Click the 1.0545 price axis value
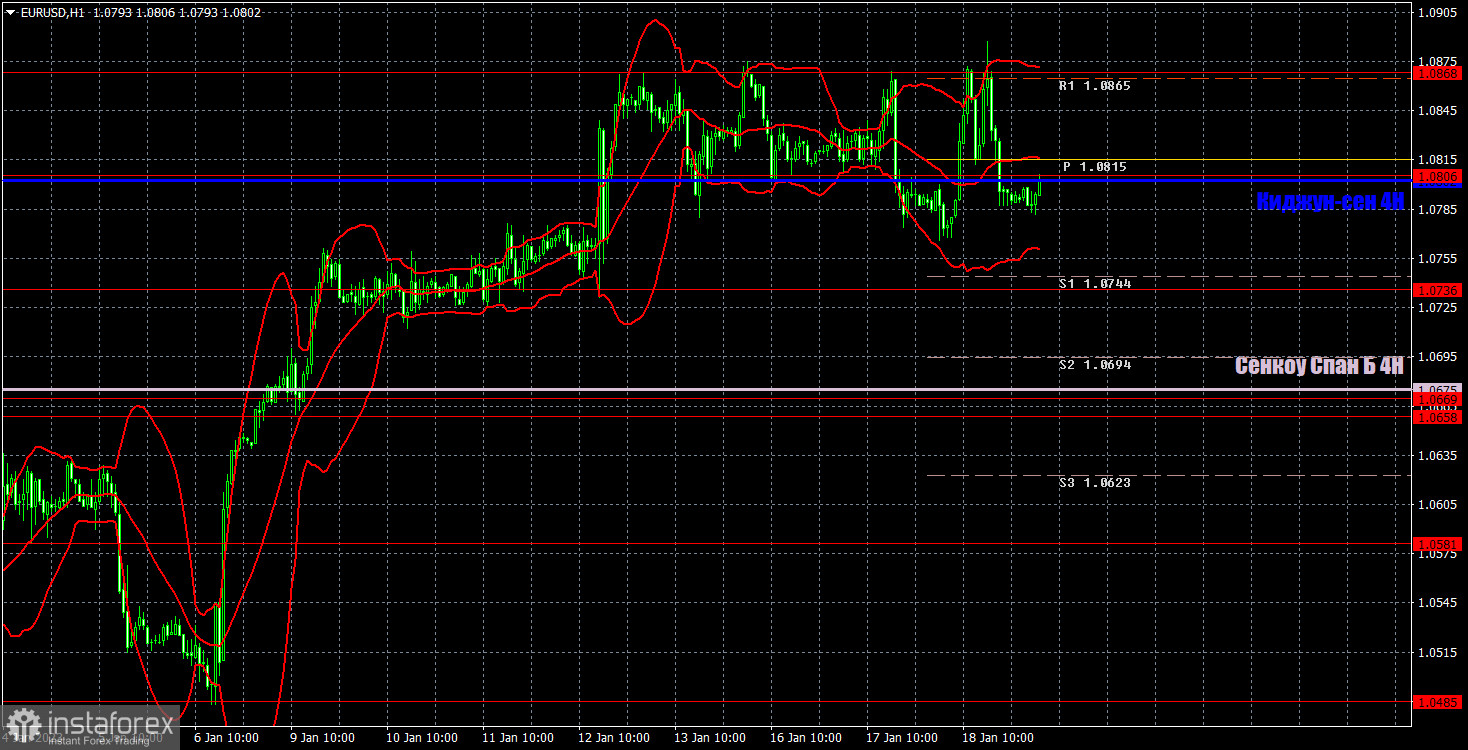1468x750 pixels. pos(1438,603)
